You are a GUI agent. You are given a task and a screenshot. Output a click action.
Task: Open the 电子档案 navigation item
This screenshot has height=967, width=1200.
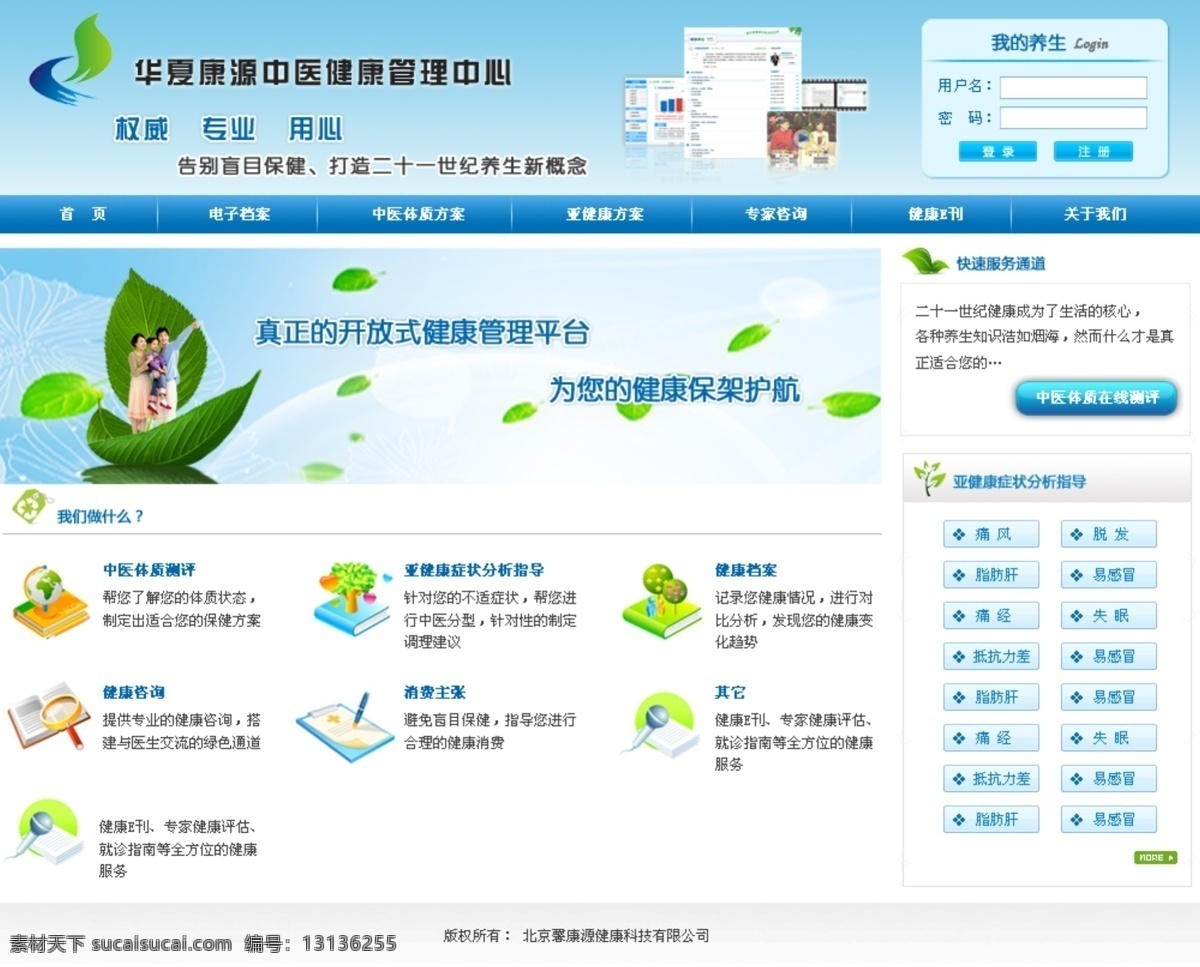239,214
